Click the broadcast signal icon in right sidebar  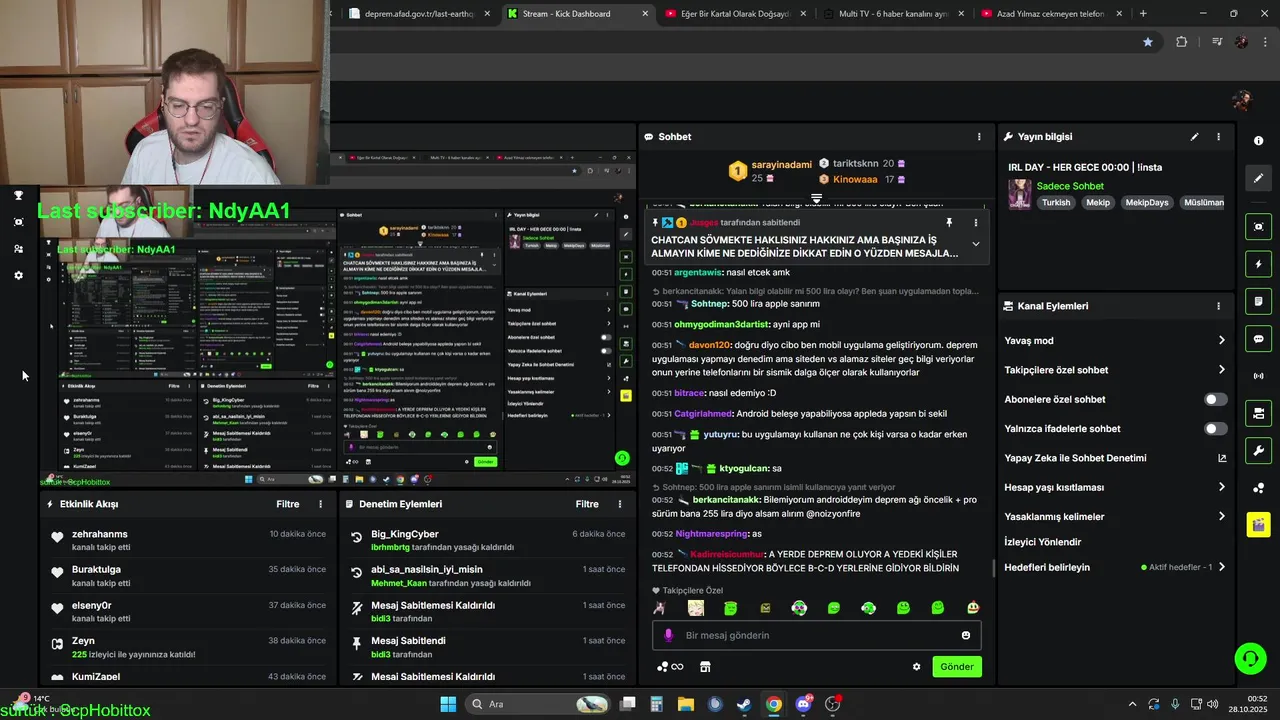coord(1259,376)
